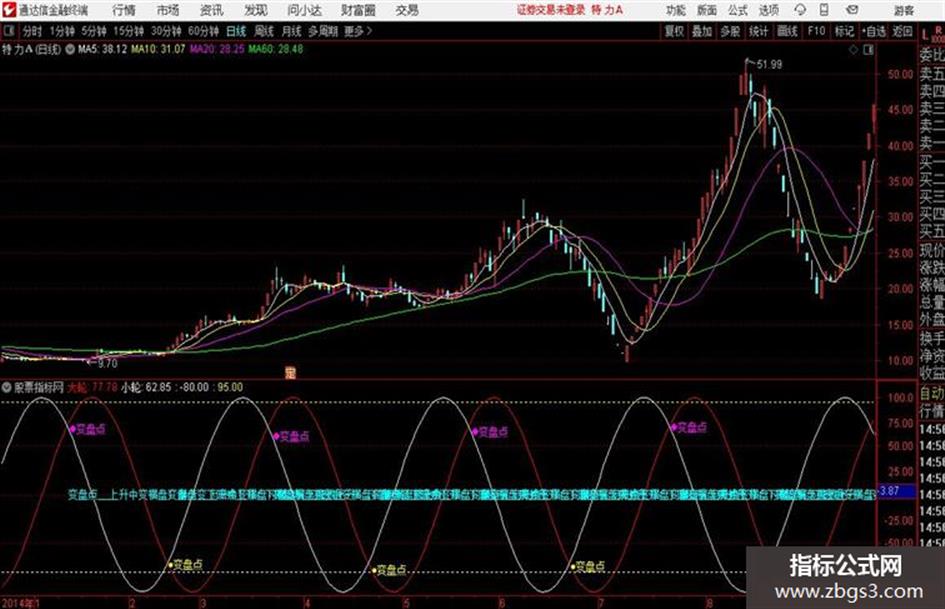Toggle the panel icon left of 分时
945x609 pixels.
point(8,31)
